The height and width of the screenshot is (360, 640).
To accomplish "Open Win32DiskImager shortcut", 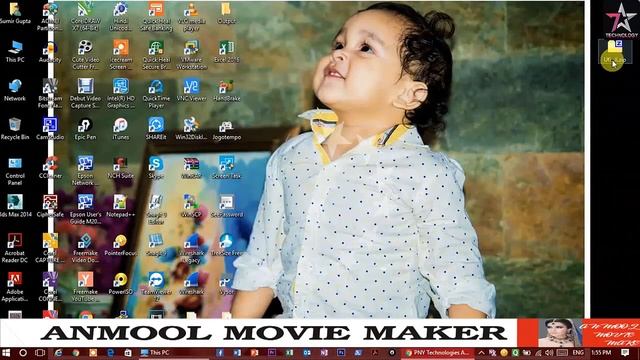I will [x=191, y=129].
